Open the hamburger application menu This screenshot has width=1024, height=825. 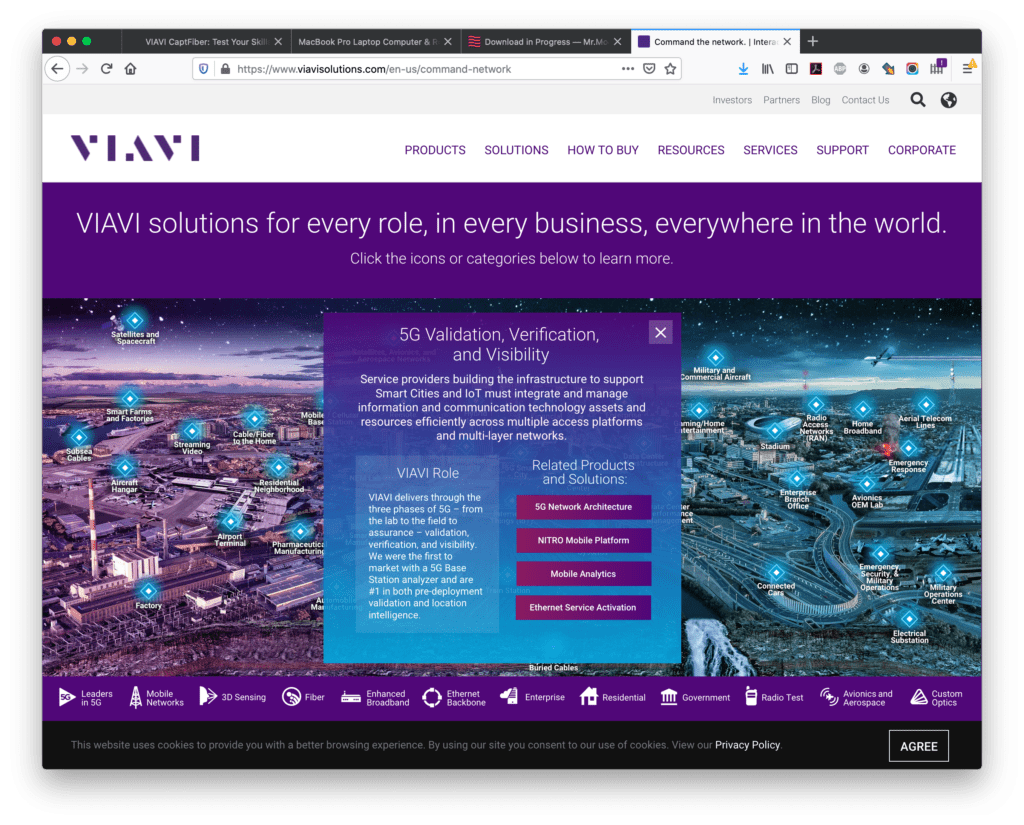967,69
